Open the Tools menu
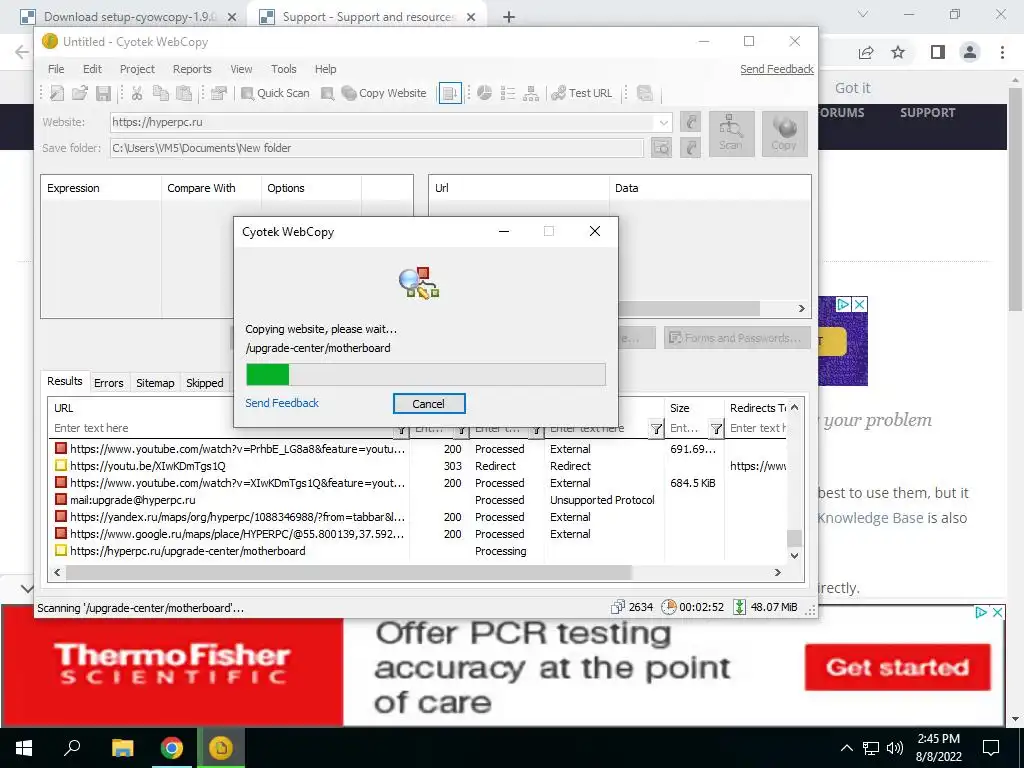Viewport: 1024px width, 768px height. click(283, 69)
